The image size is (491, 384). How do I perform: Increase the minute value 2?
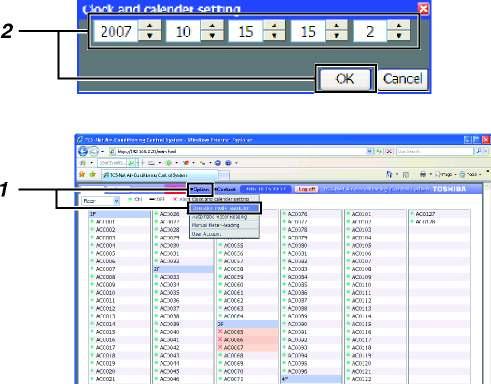399,26
